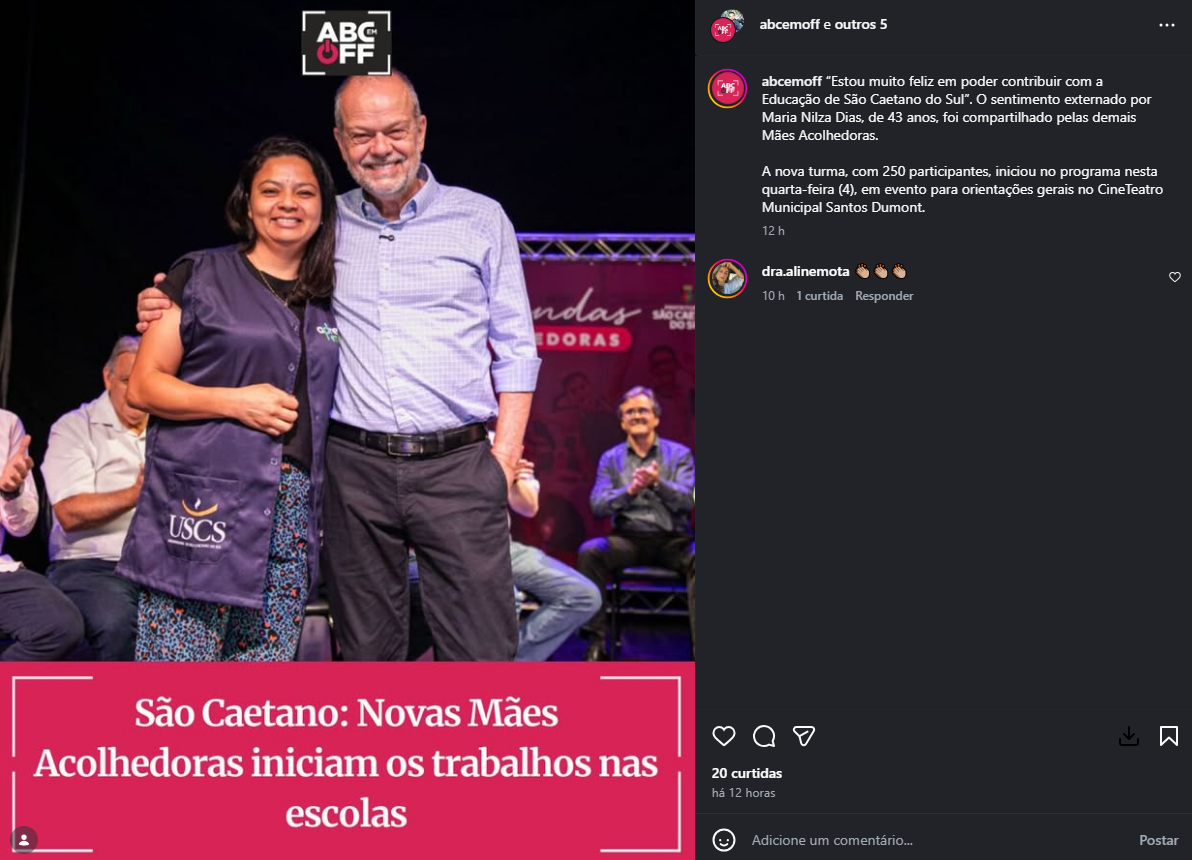Open the 'outros 5' collaborators list
Viewport: 1192px width, 860px height.
[861, 24]
